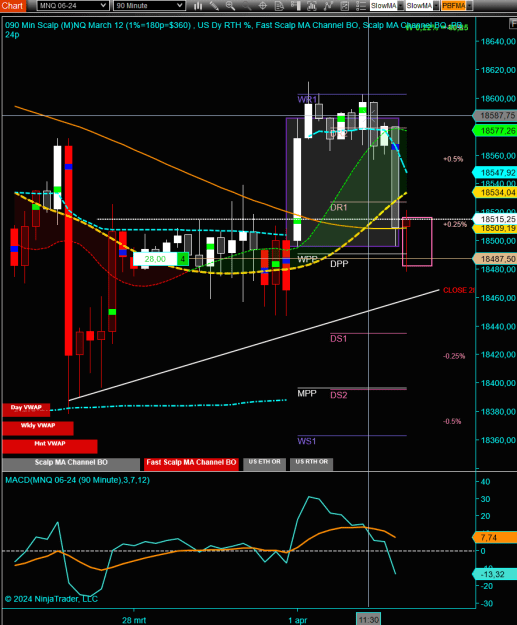This screenshot has width=517, height=625.
Task: Click the zoom in magnifier icon
Action: click(230, 6)
